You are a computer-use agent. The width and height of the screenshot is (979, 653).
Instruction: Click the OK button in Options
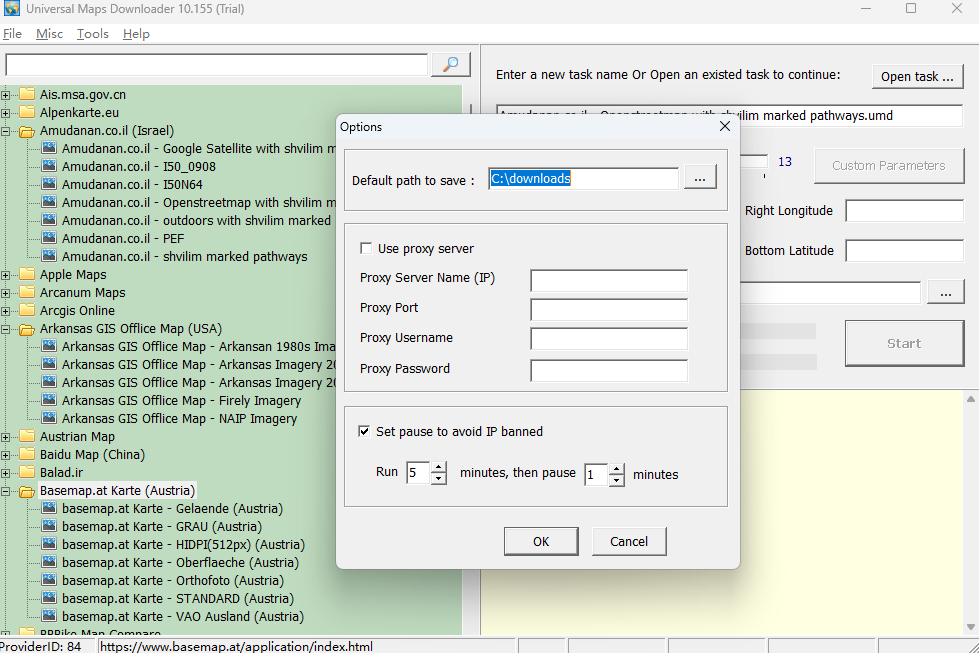click(540, 541)
